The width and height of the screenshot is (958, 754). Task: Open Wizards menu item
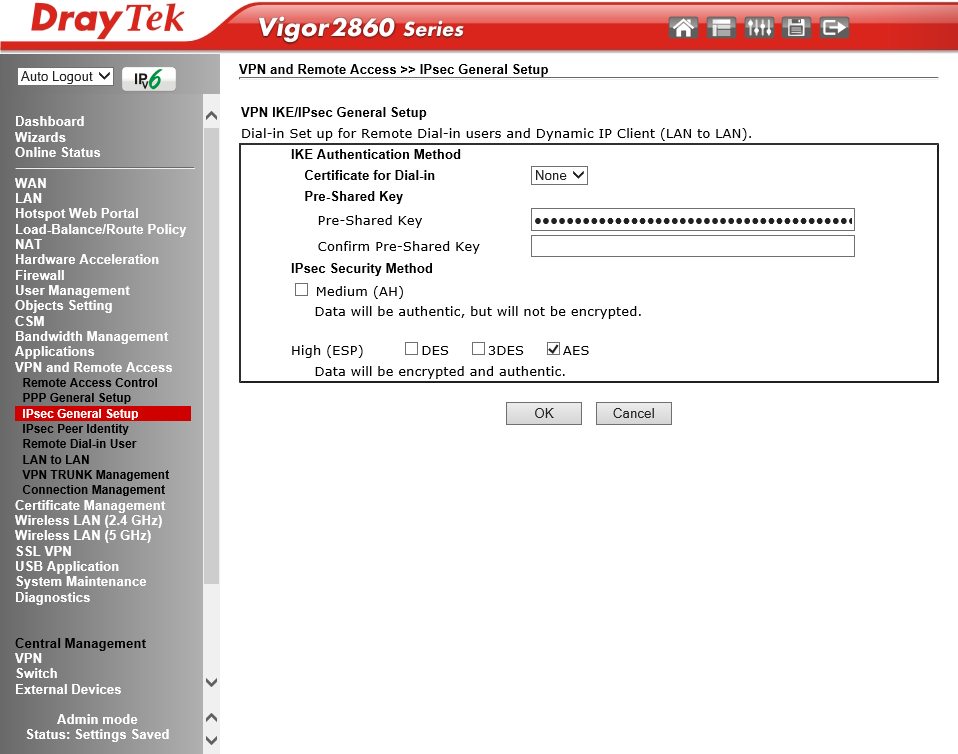40,137
